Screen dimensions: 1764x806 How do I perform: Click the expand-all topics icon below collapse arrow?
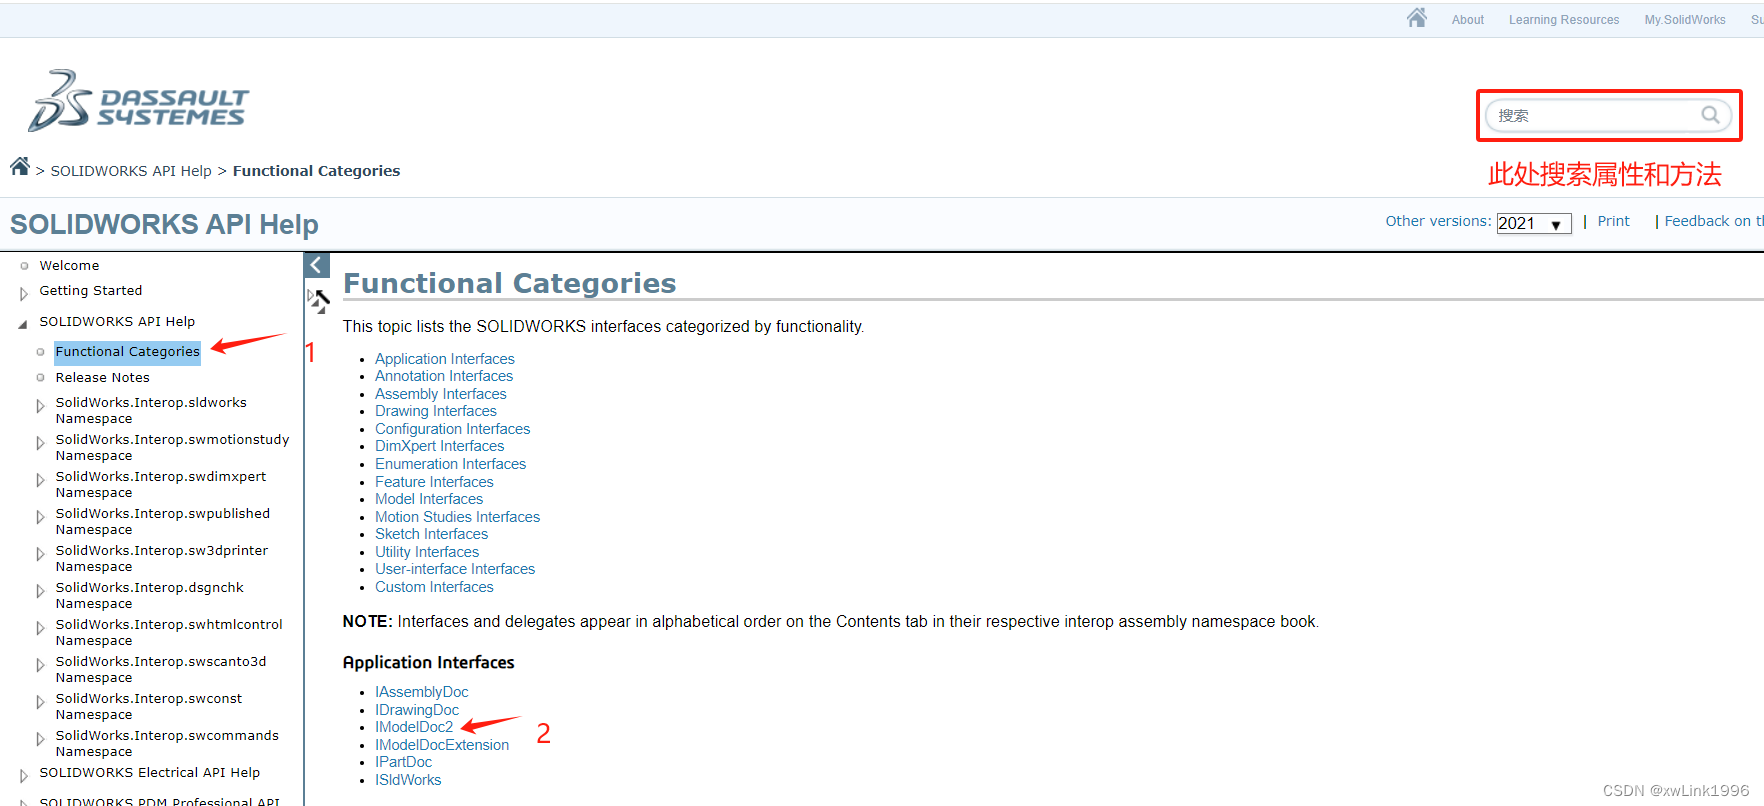pos(318,301)
